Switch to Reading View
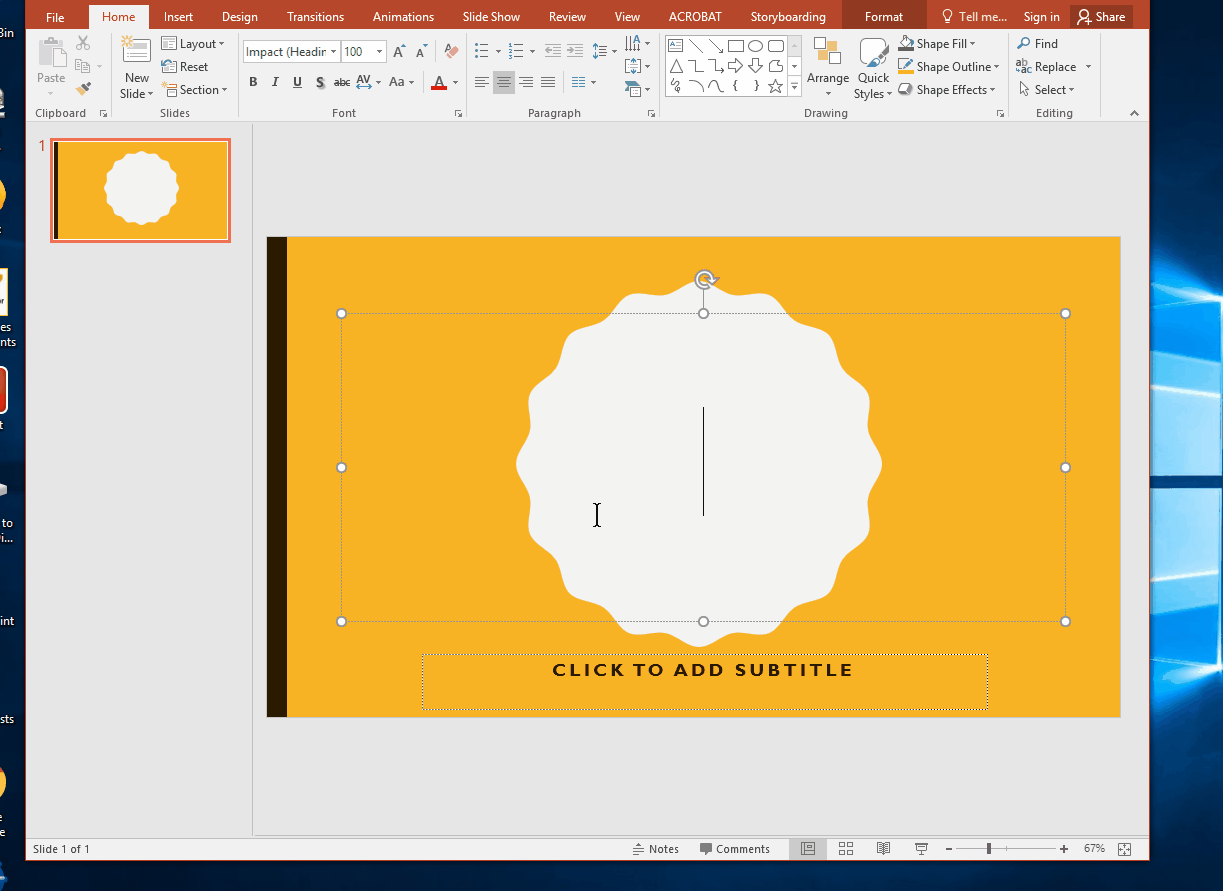Viewport: 1223px width, 891px height. tap(884, 849)
